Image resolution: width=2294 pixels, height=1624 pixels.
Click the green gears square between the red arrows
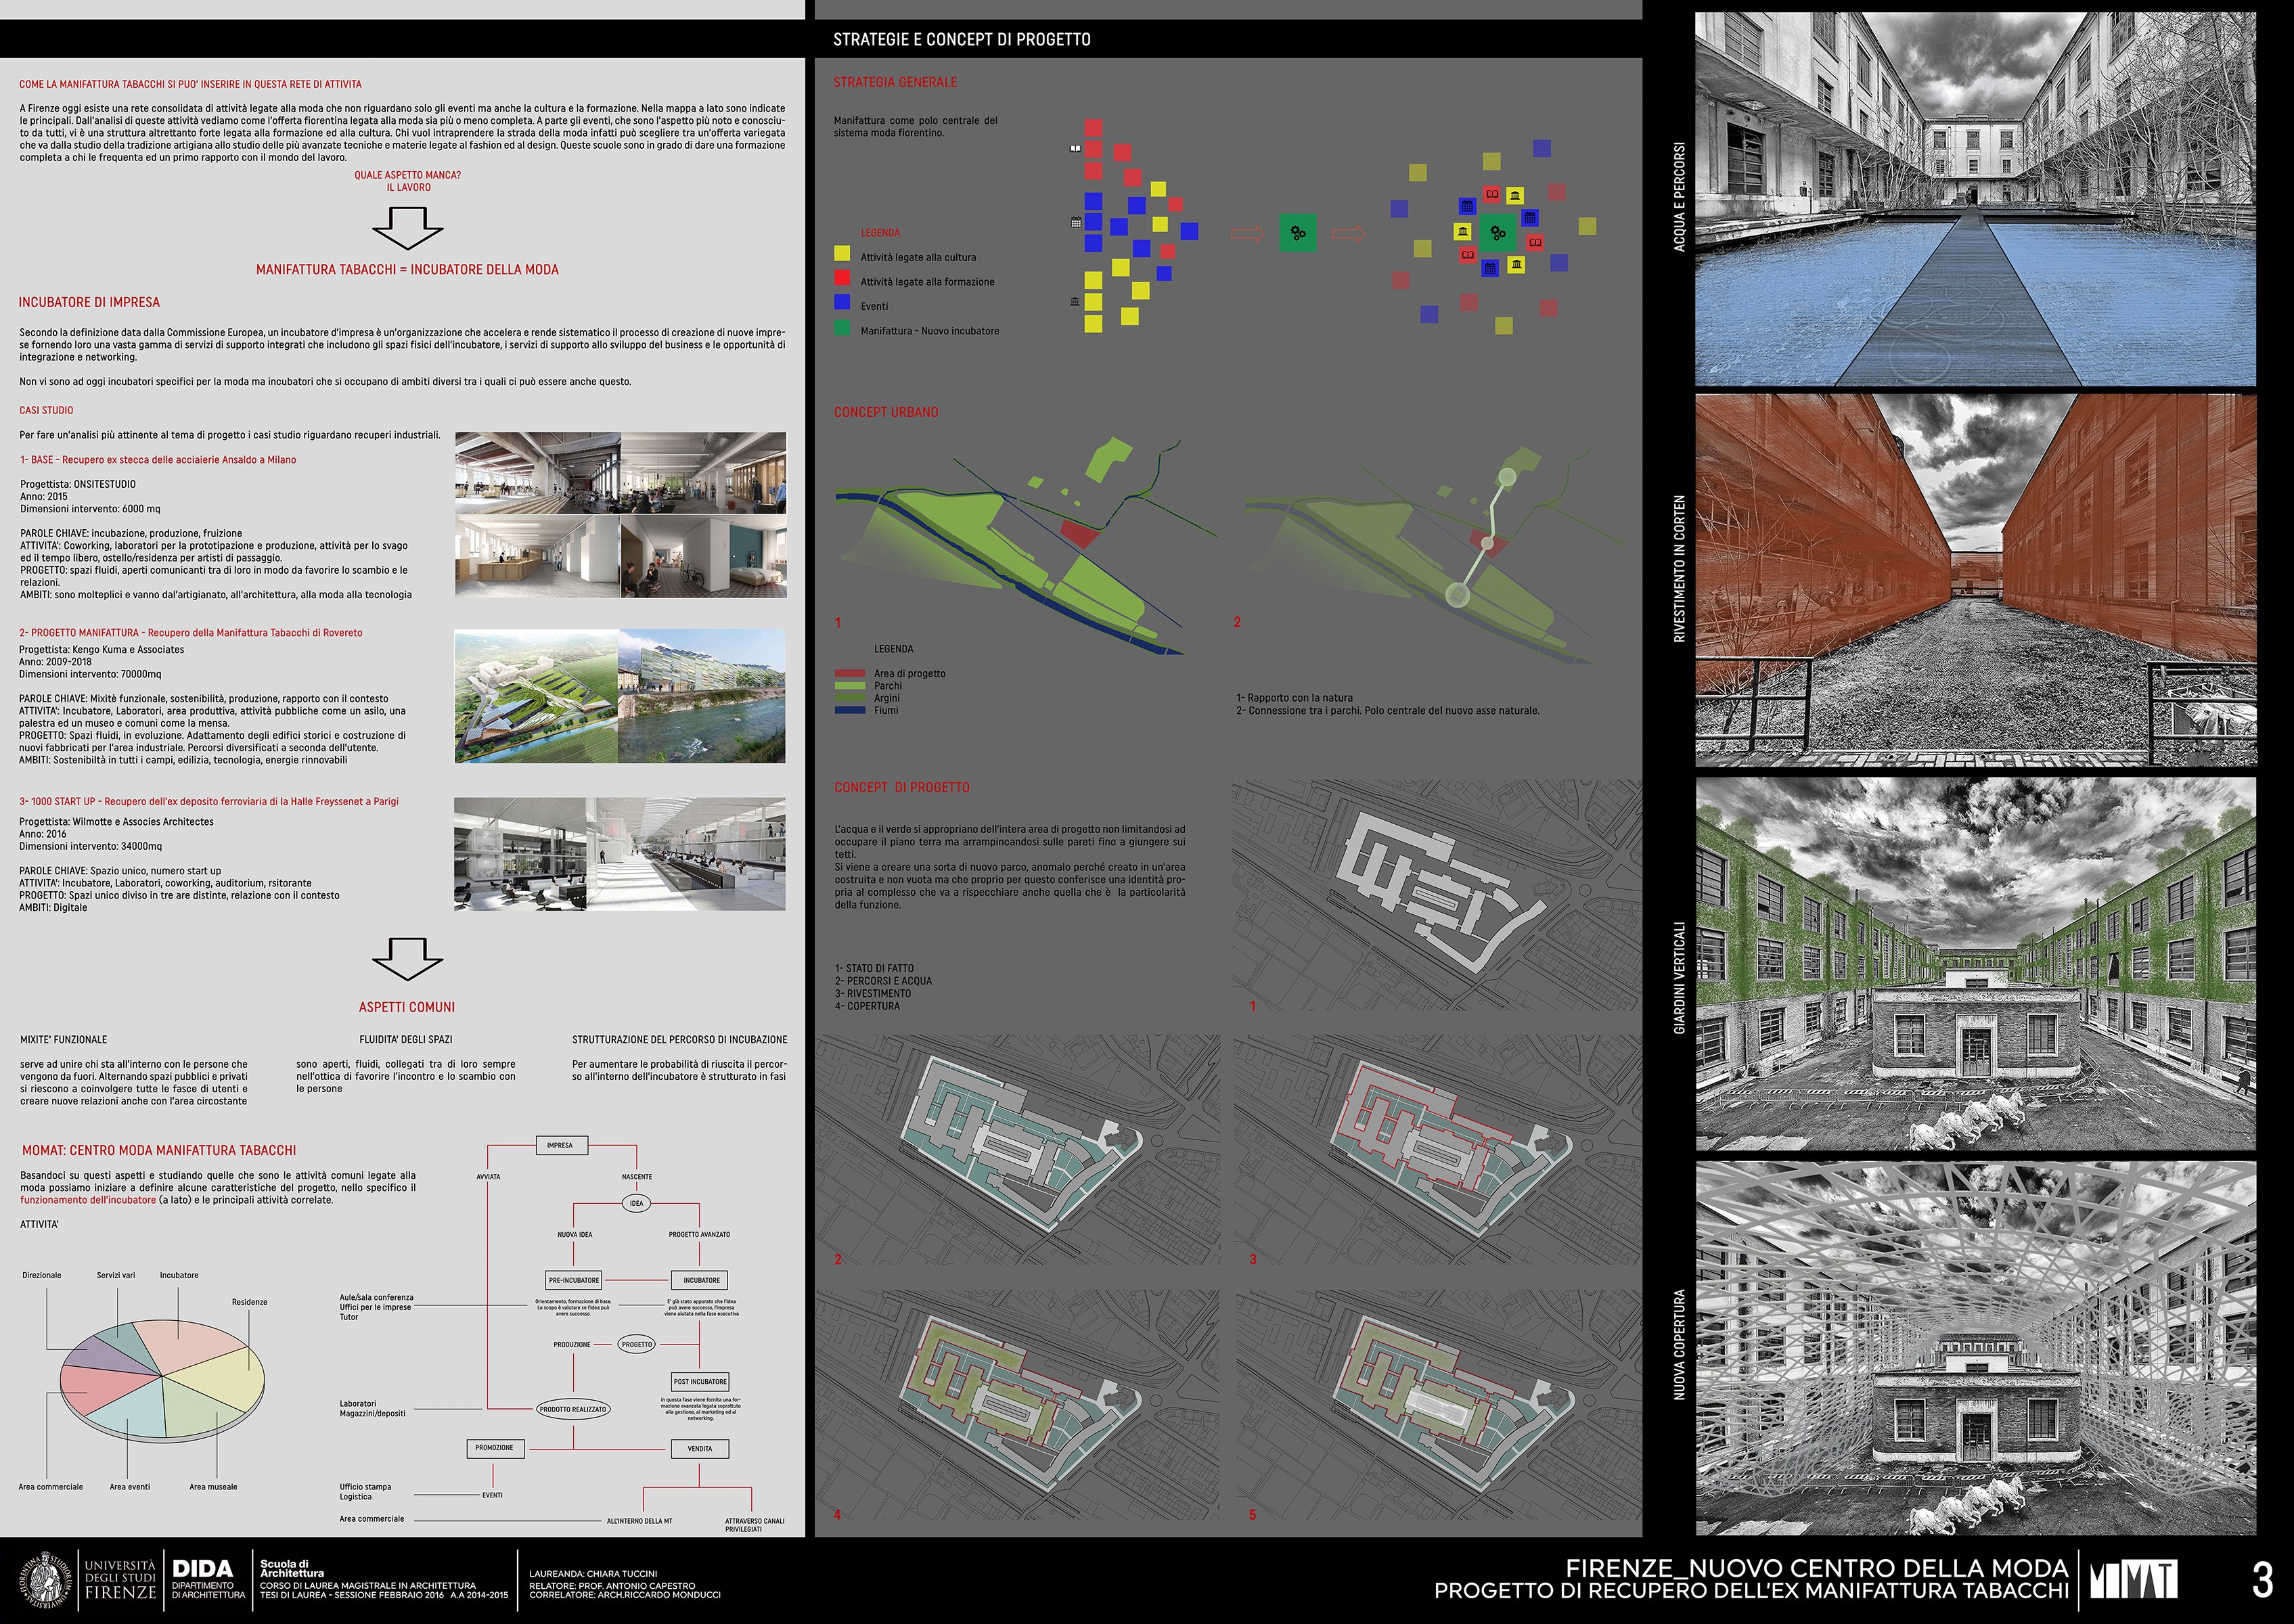(1298, 233)
